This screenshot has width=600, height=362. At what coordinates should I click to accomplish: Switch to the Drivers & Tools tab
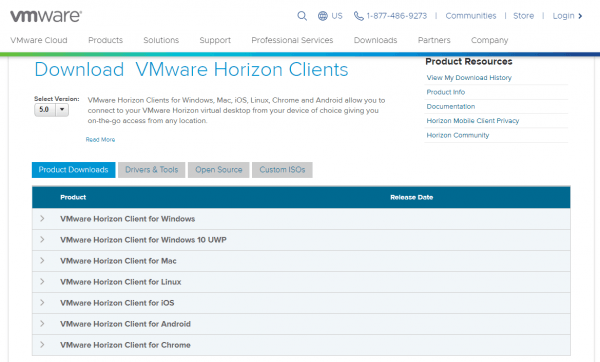tap(152, 170)
